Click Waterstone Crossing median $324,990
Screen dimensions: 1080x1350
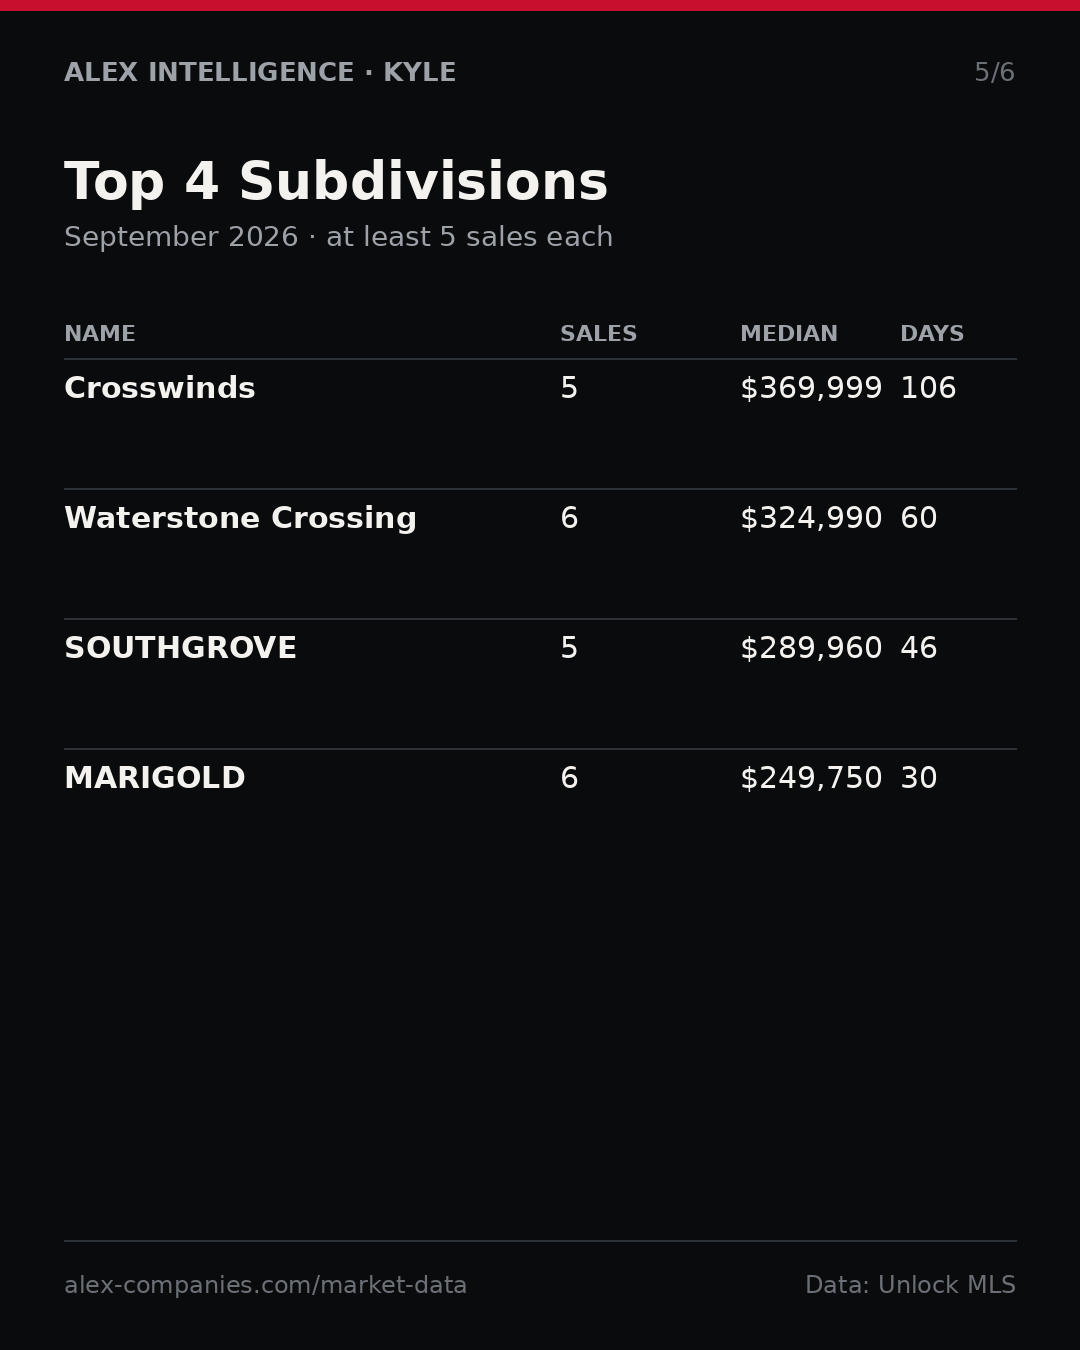coord(811,519)
